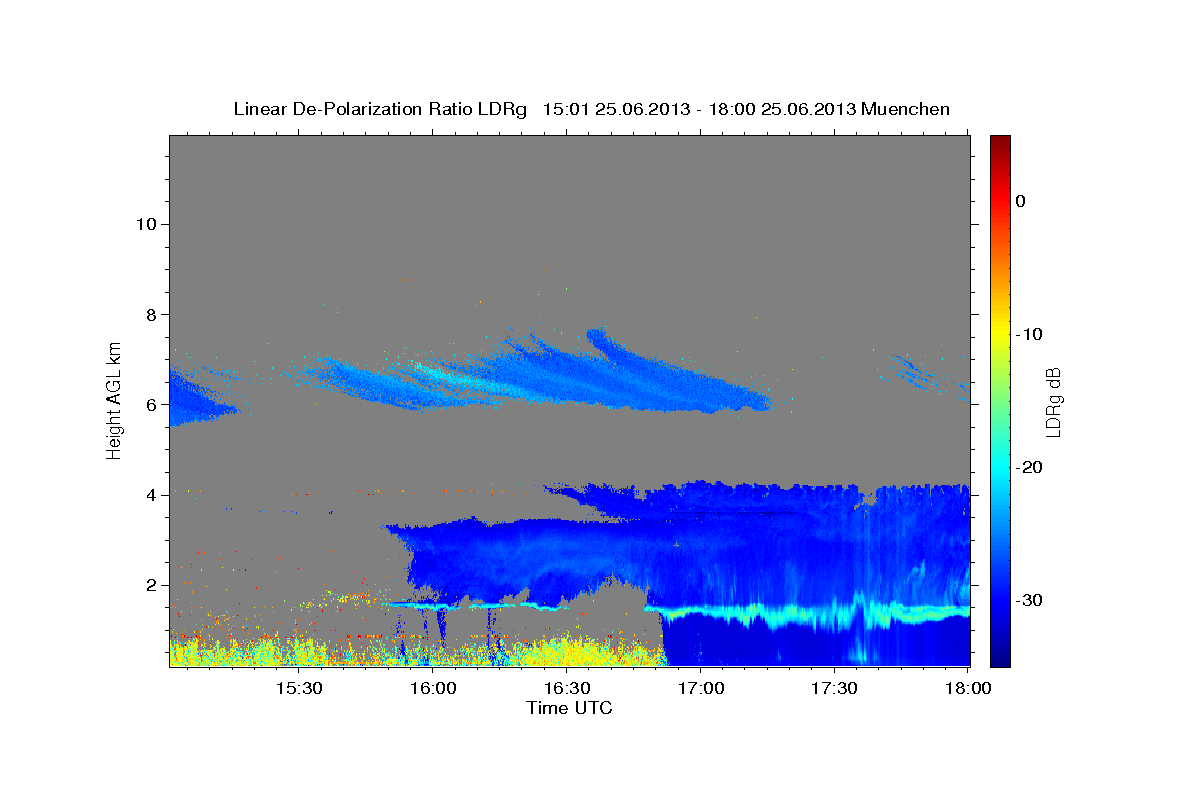Click the colorbar label -20
The image size is (1200, 800).
(x=1029, y=467)
